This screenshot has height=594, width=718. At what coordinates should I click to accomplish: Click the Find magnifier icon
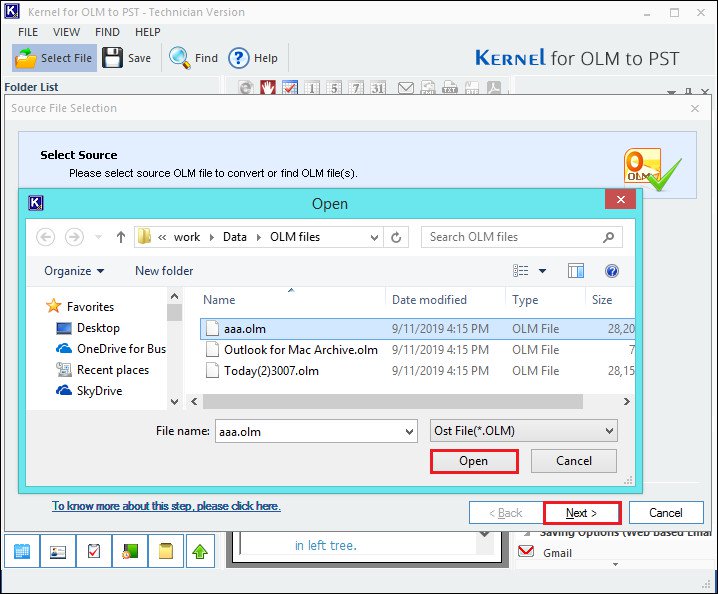[179, 58]
